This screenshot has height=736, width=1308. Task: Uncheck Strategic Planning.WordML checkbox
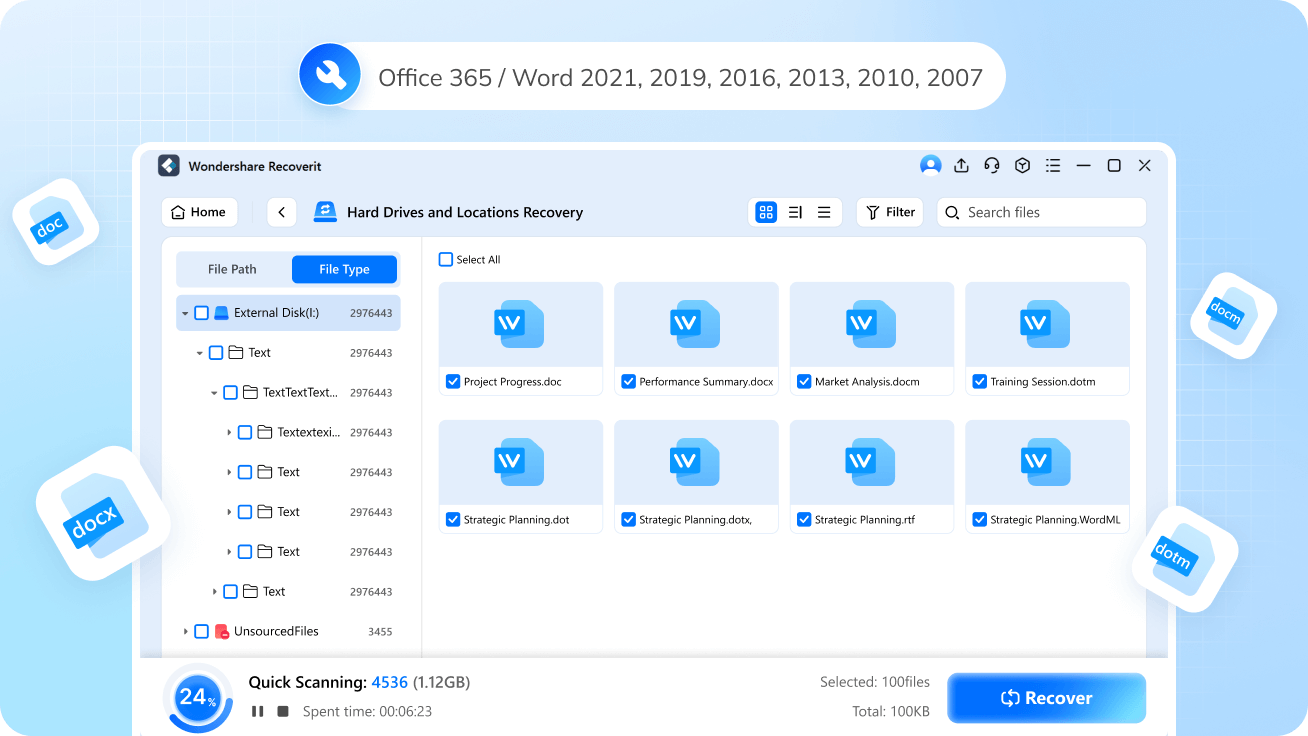[979, 520]
